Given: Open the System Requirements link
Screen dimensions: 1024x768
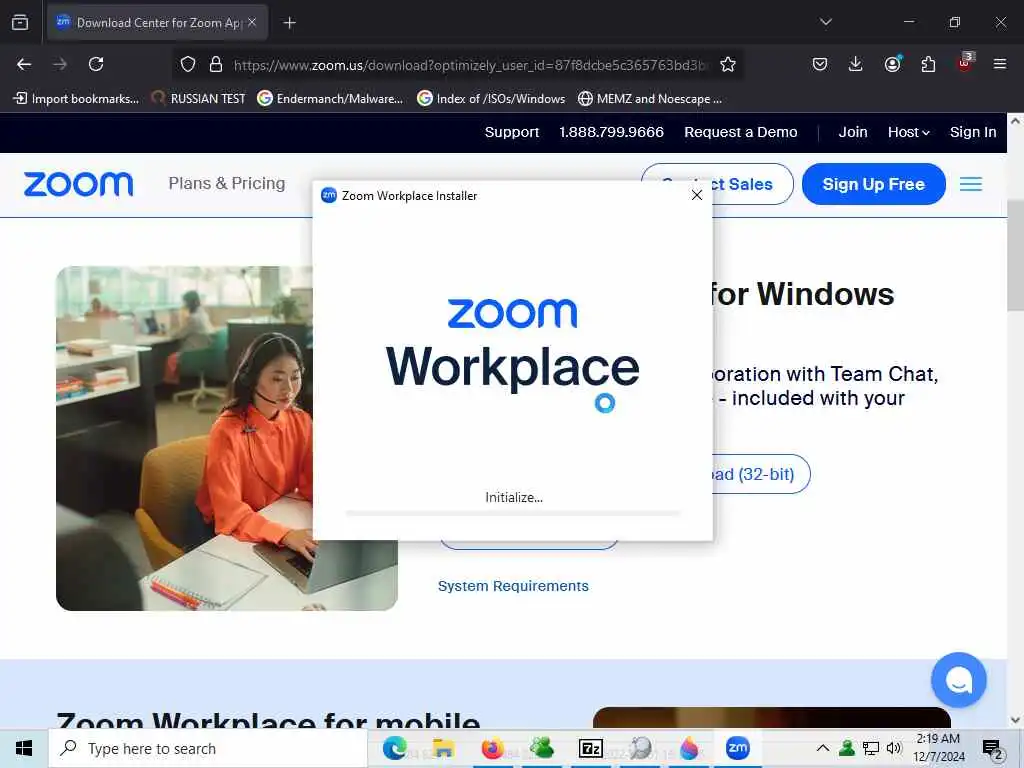Looking at the screenshot, I should pyautogui.click(x=513, y=586).
